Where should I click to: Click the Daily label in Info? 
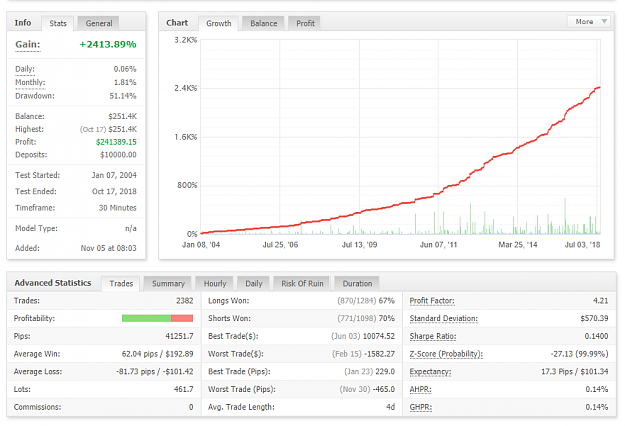(25, 69)
